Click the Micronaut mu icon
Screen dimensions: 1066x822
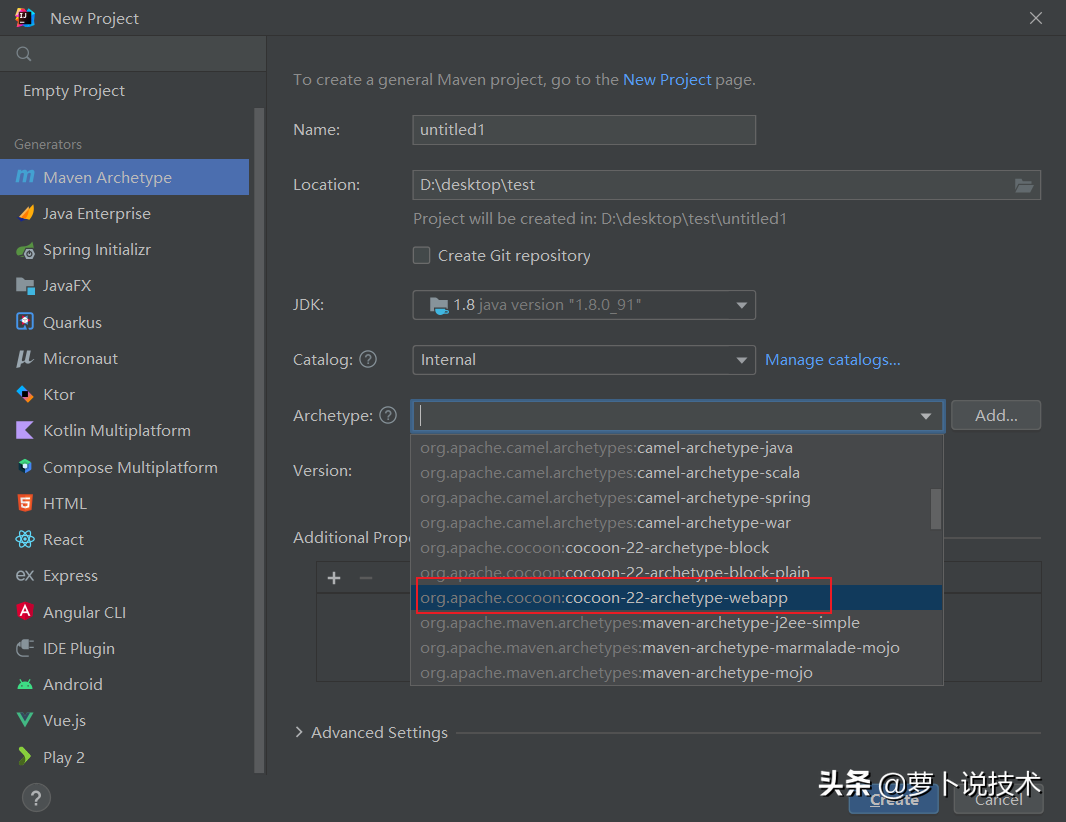(x=25, y=358)
